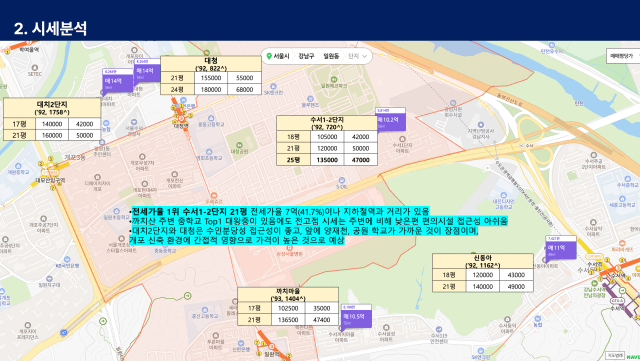Click the 학여울역 station label
Screen dimensions: 640x361
click(29, 50)
